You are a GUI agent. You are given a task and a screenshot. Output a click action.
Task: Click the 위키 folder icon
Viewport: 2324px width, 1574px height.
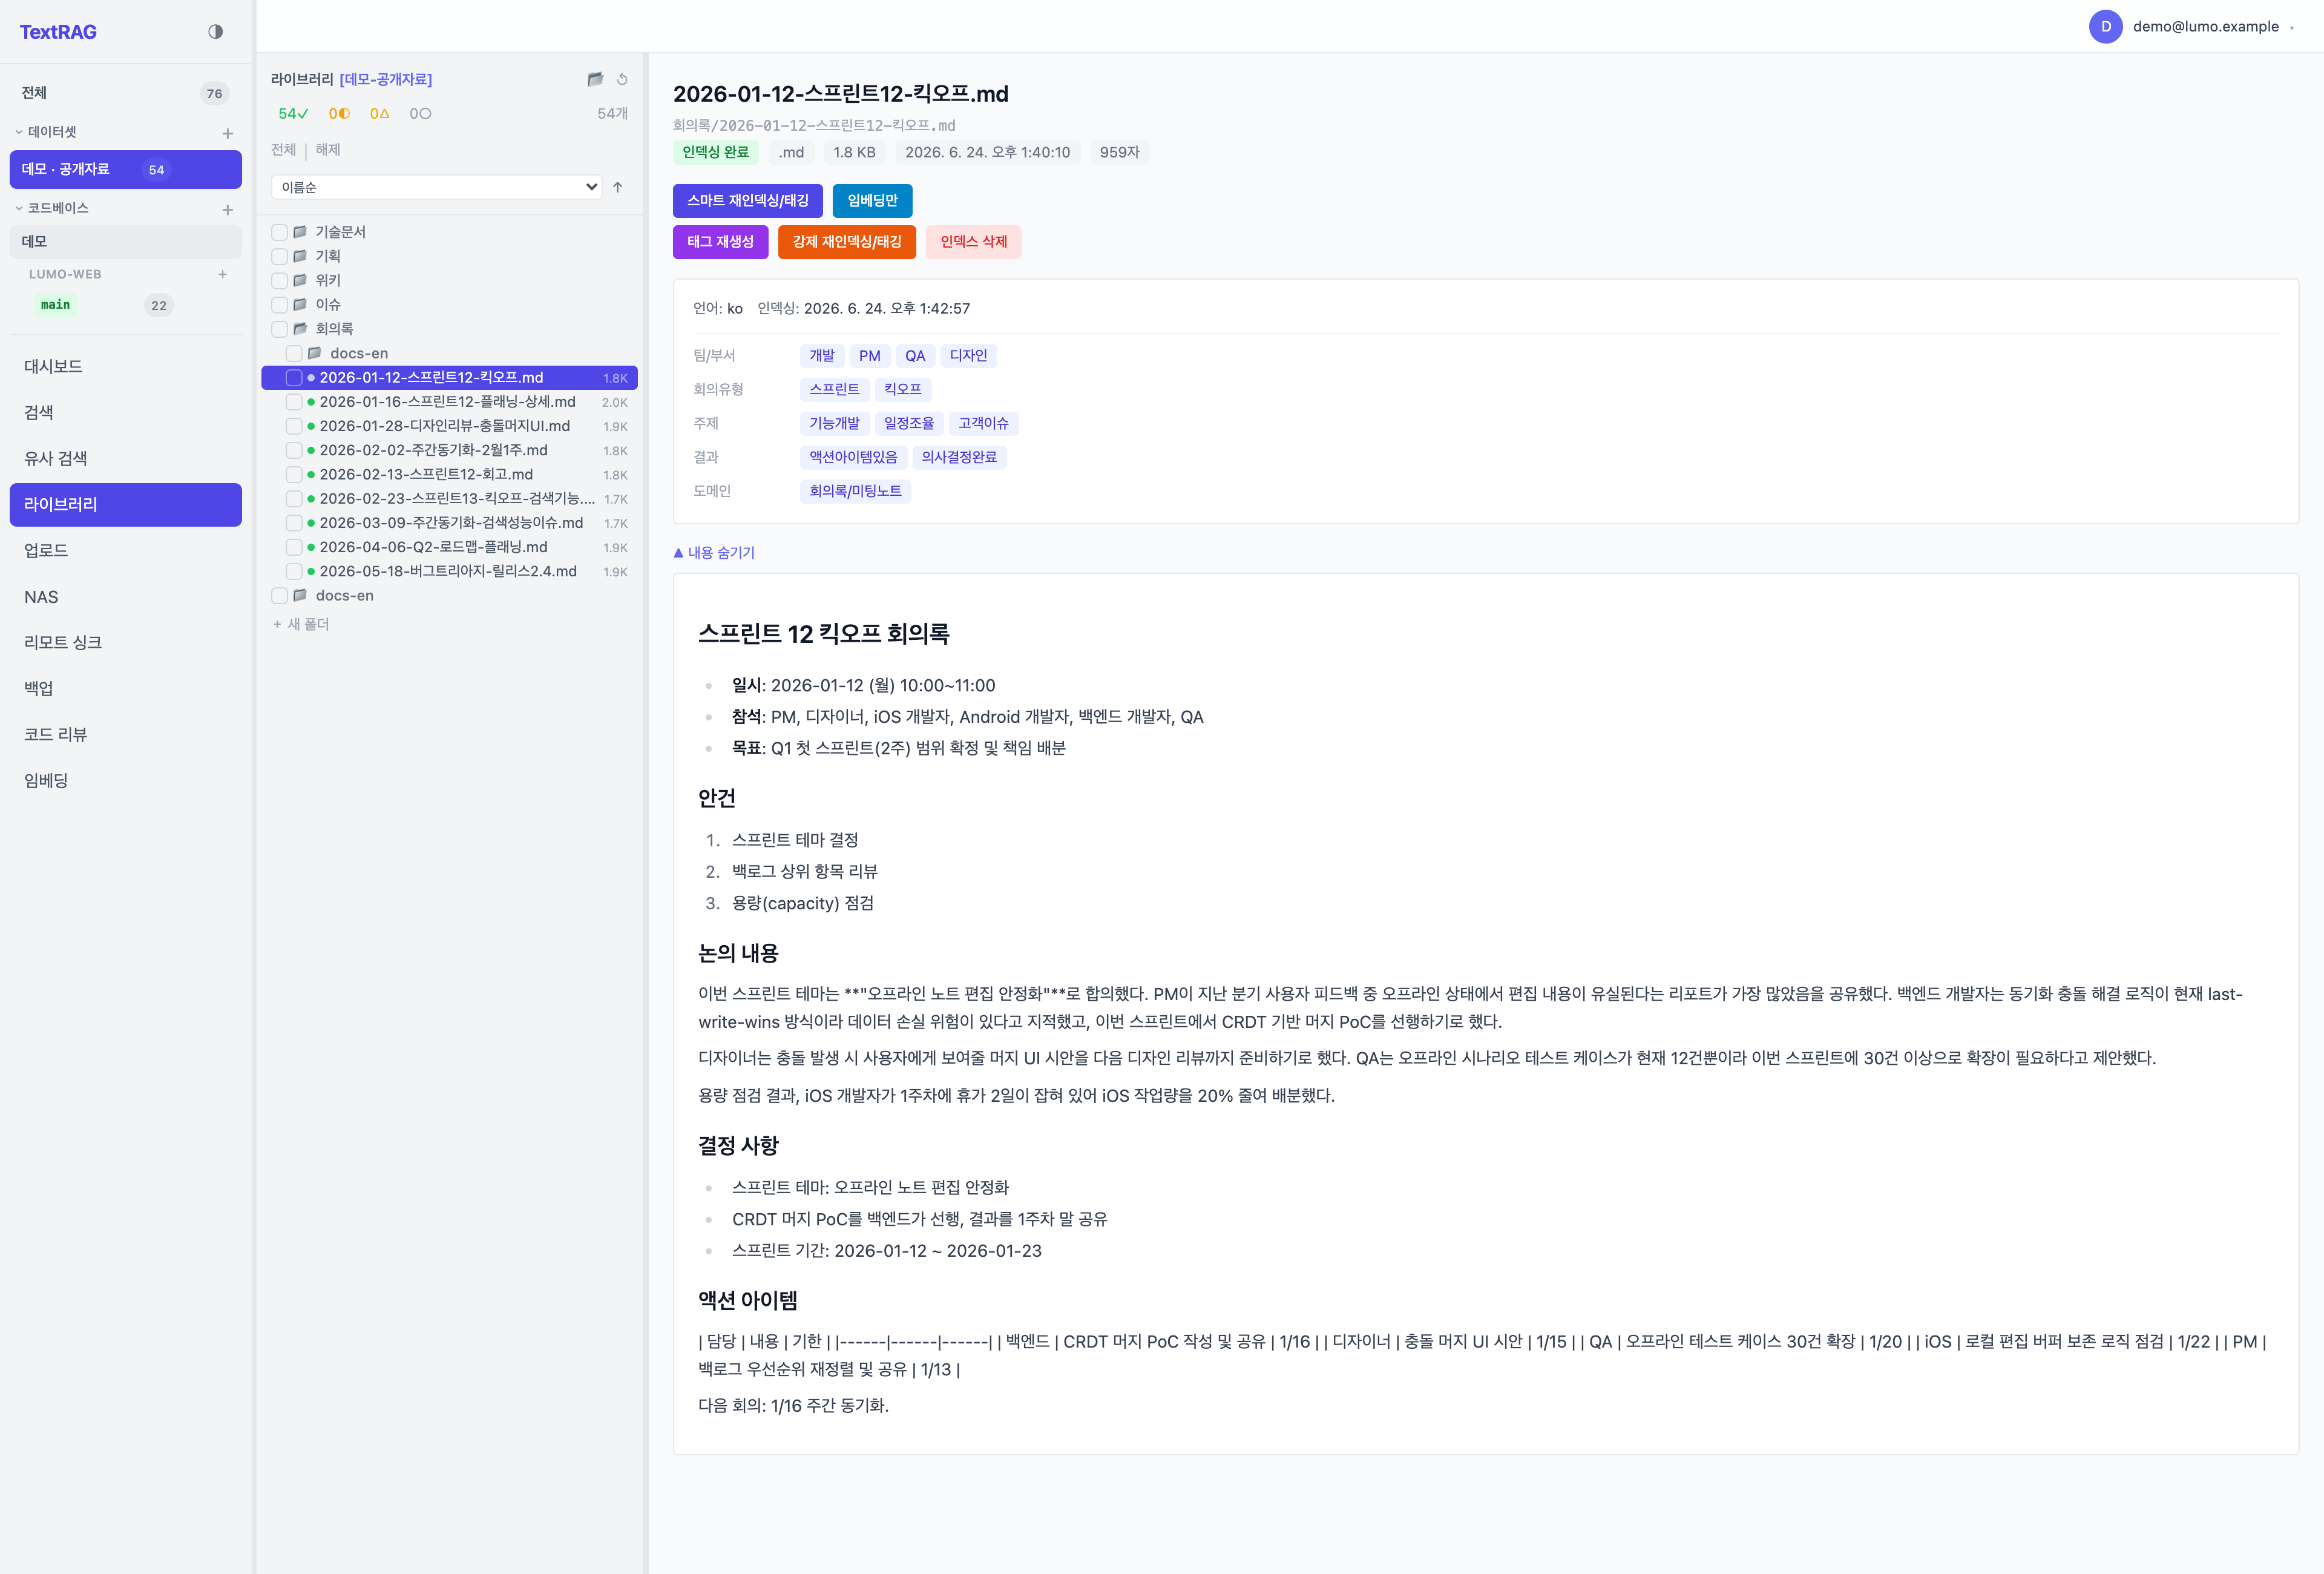pyautogui.click(x=300, y=280)
